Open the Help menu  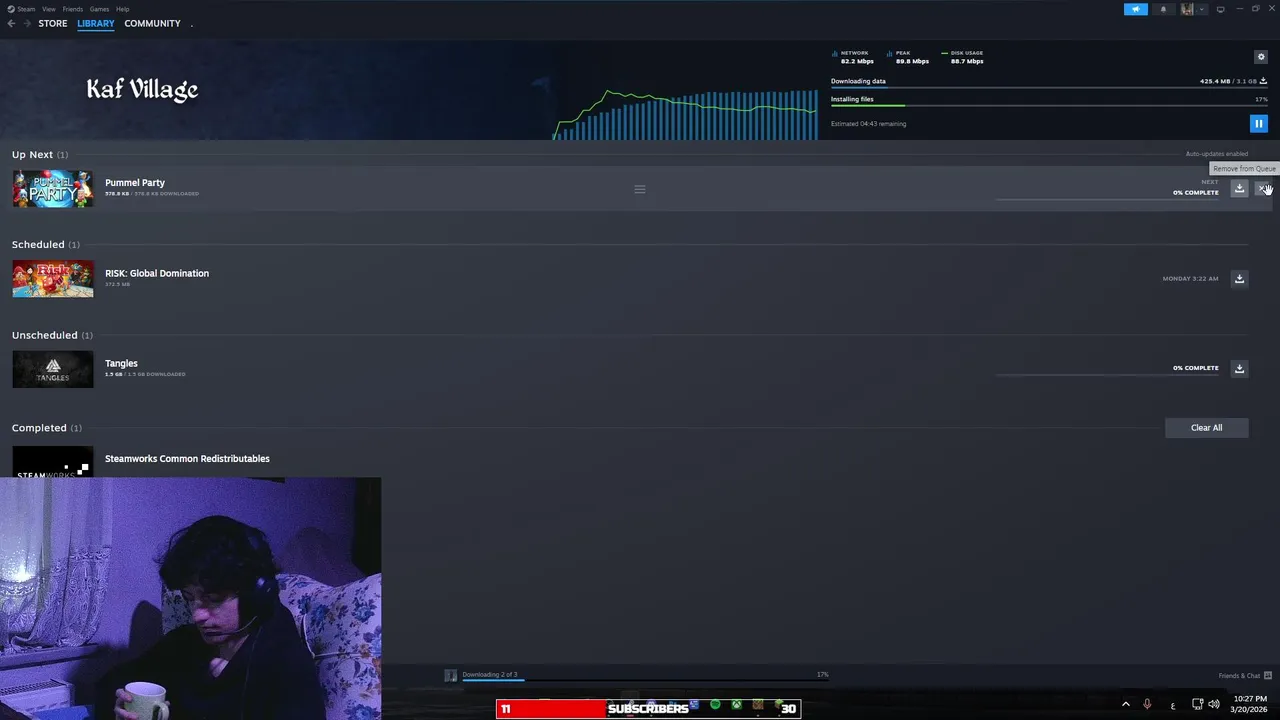(122, 9)
